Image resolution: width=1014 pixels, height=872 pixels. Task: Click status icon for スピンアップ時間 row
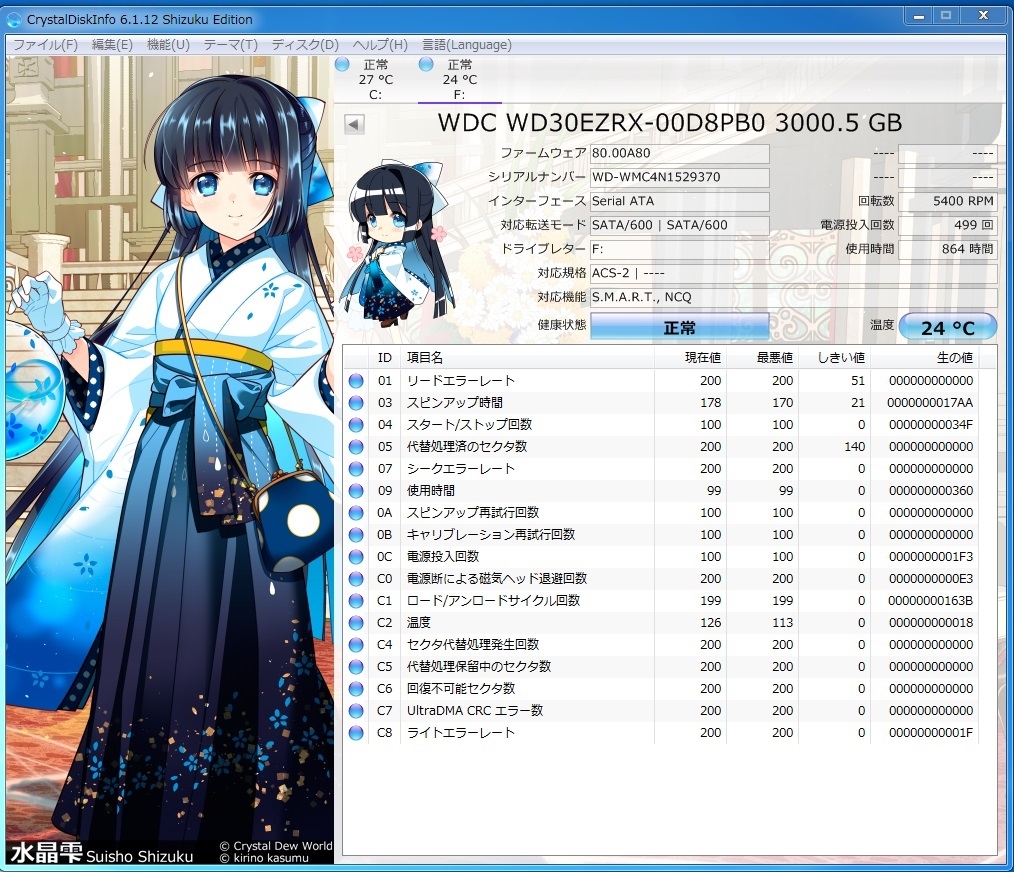[356, 403]
